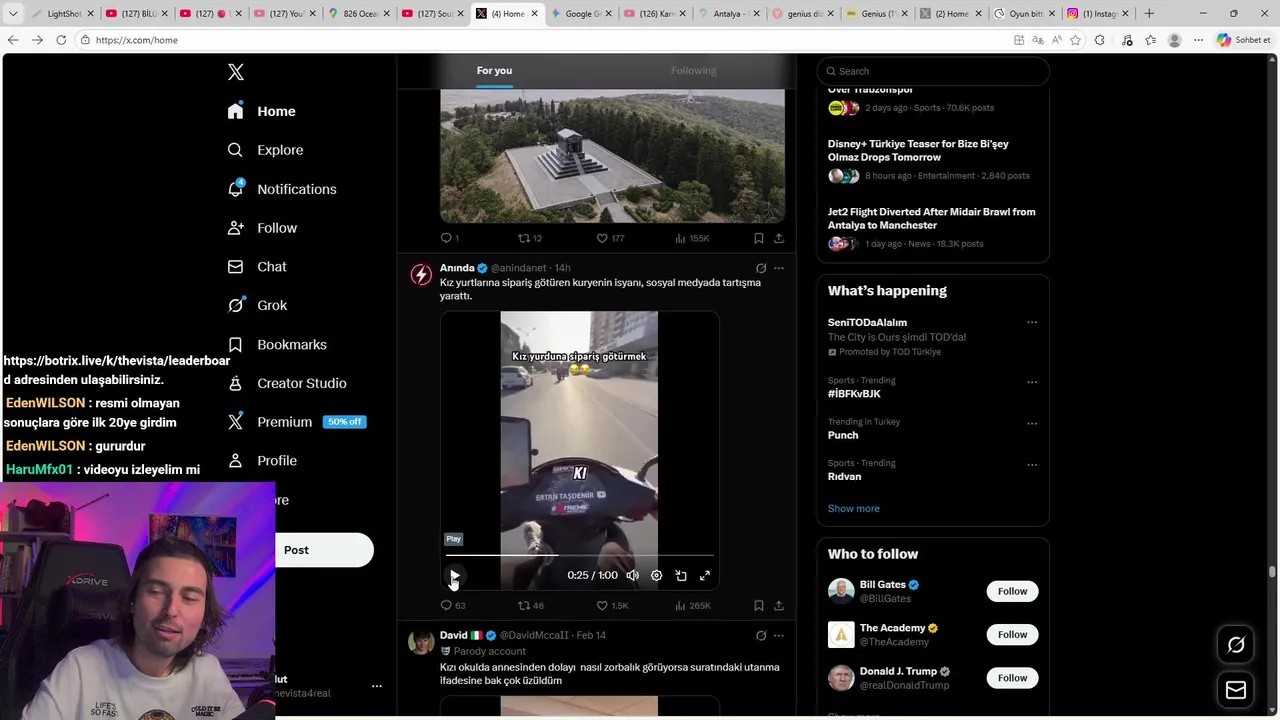Like the Anında post with 1.5K likes
Screen dimensions: 1280x720
coord(612,605)
